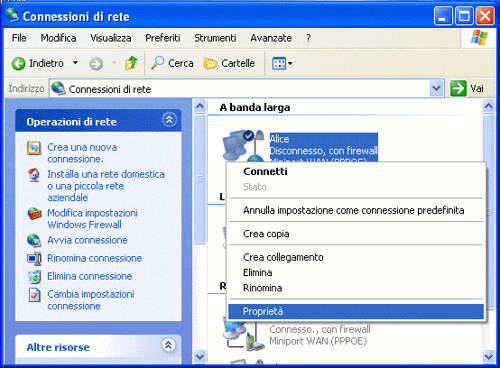Click the Cambia impostazioni connessione icon
This screenshot has height=368, width=500.
pyautogui.click(x=34, y=295)
